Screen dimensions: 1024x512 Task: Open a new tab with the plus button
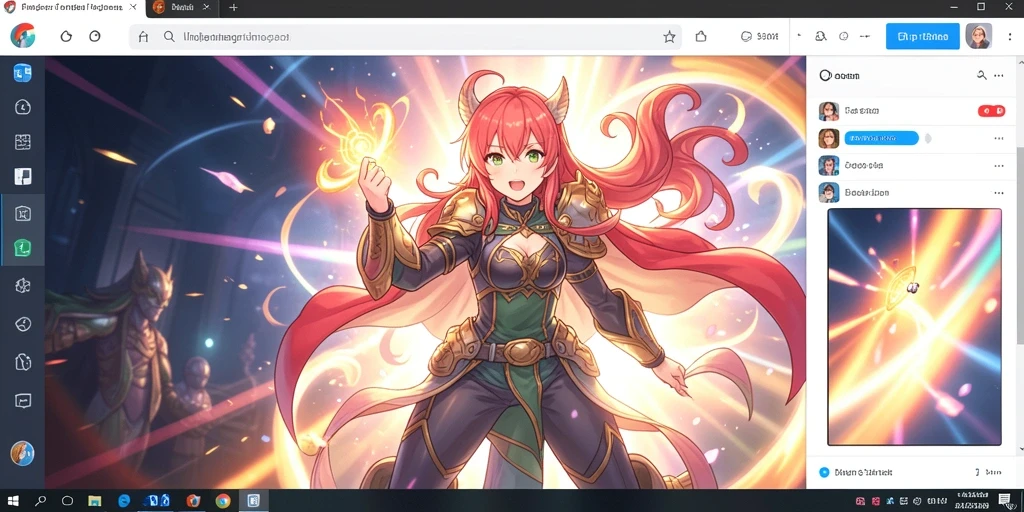coord(233,8)
